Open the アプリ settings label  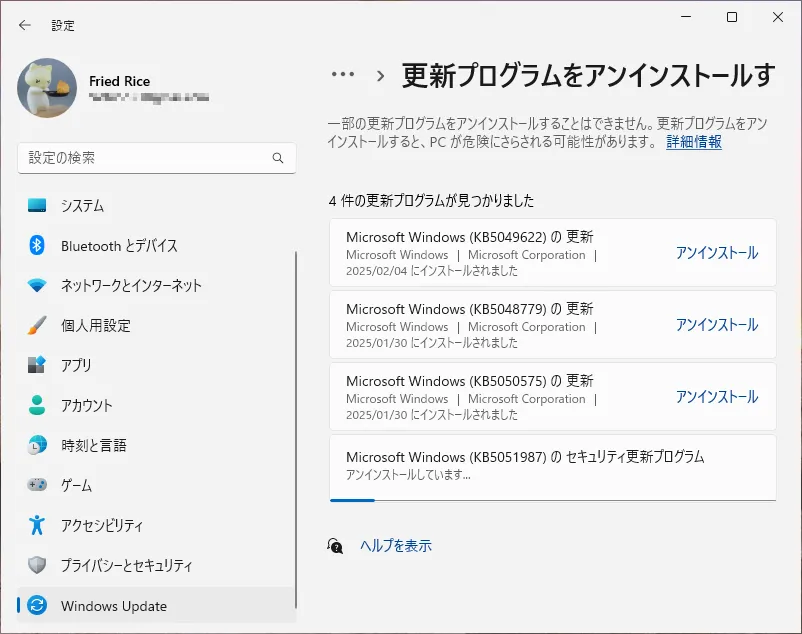point(76,365)
